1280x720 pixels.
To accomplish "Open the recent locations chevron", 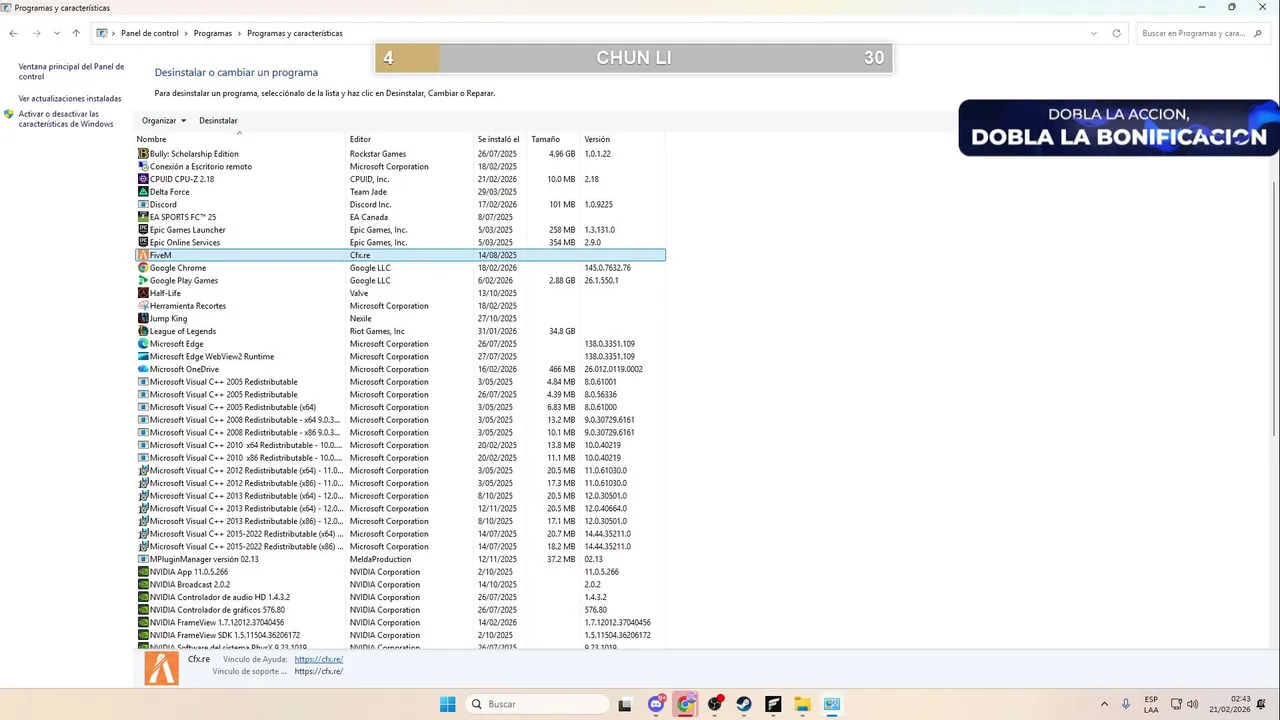I will 57,33.
